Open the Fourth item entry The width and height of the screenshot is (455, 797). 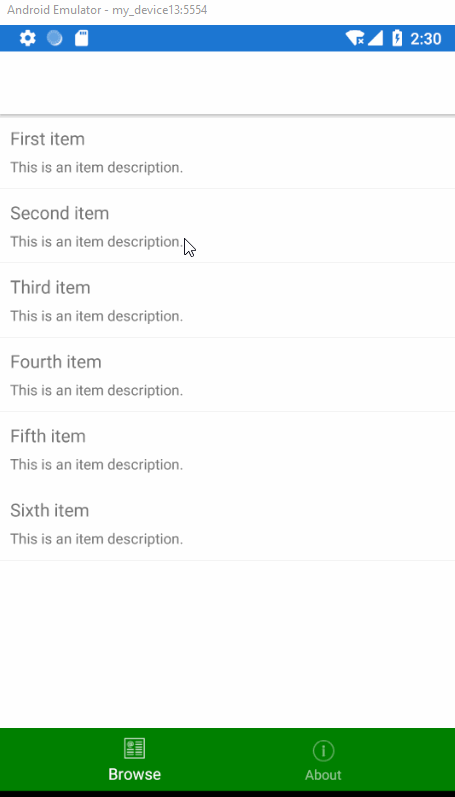coord(227,375)
